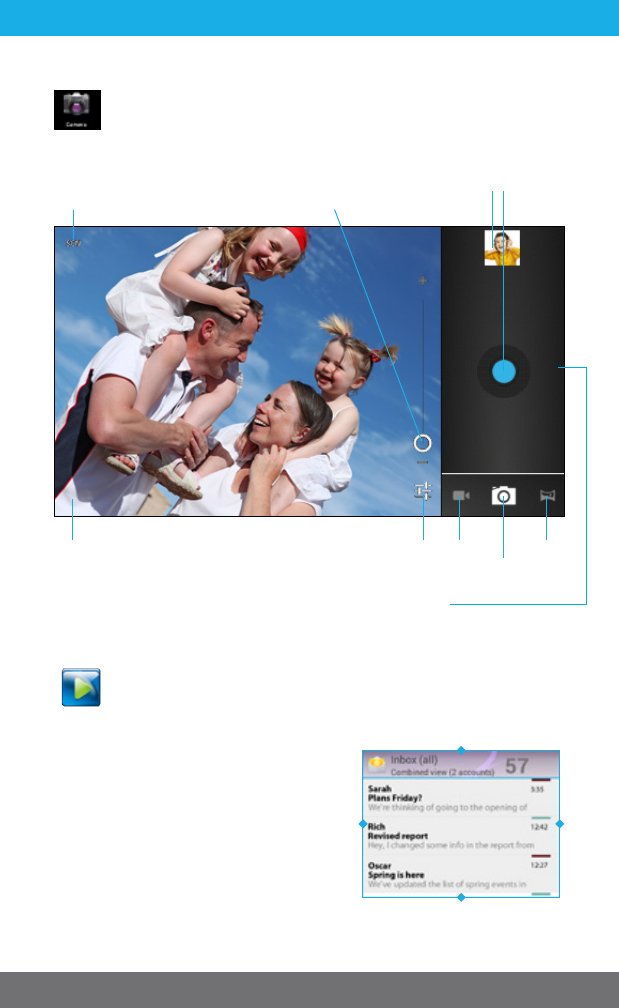Open Rich's Revised report email
The image size is (619, 1008).
pos(461,835)
